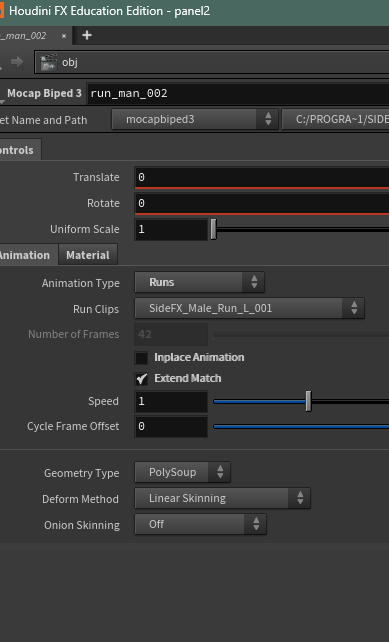Go forward with the arrow icon
389x642 pixels.
tap(17, 62)
